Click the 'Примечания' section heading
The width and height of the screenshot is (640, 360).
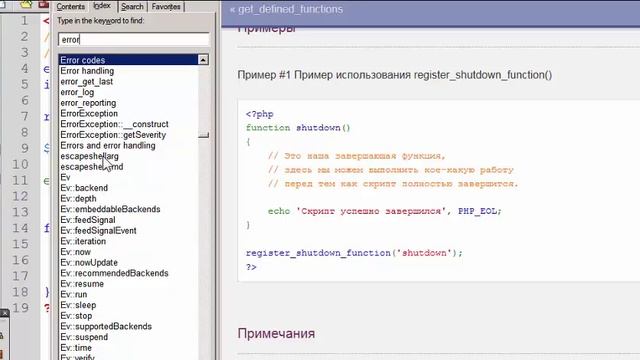(x=276, y=333)
